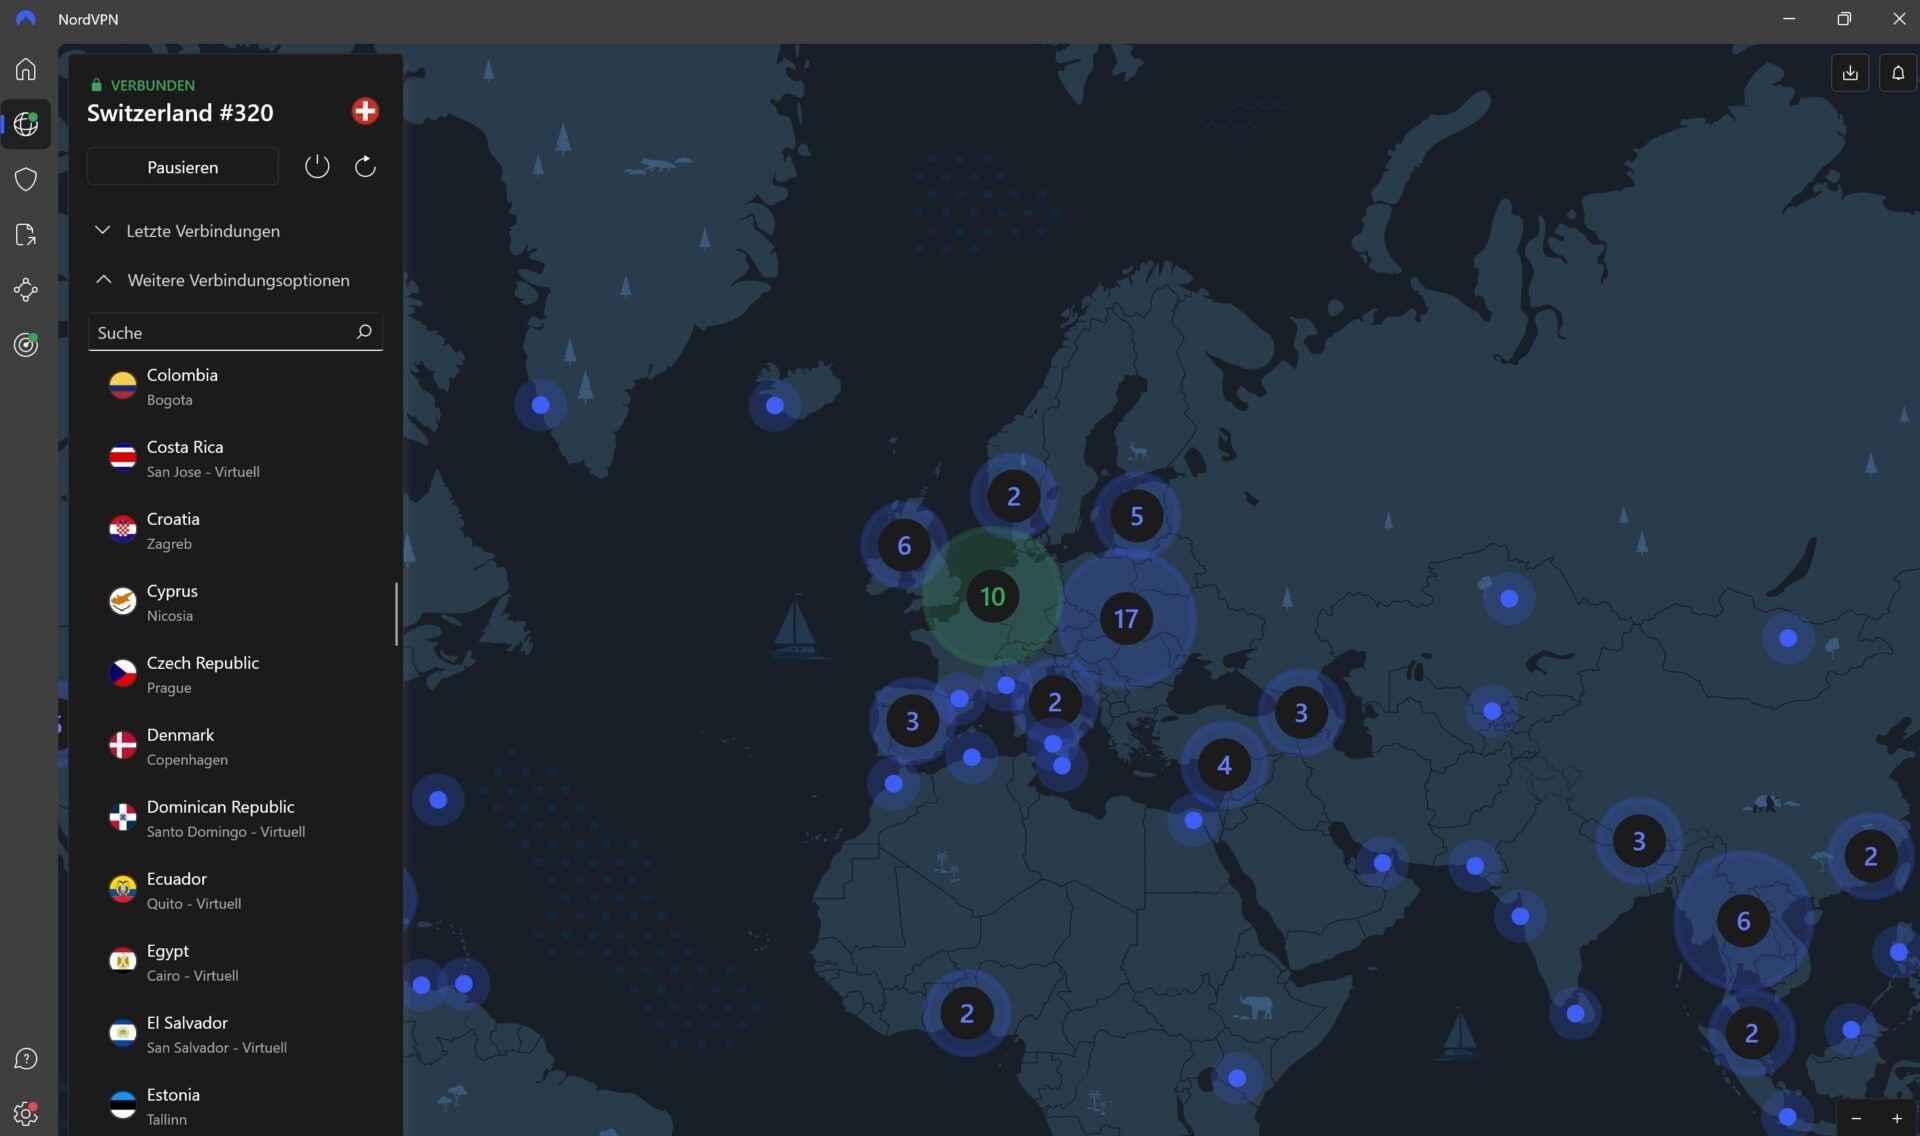The image size is (1920, 1136).
Task: Click the VERBUNDEN status label
Action: tap(152, 85)
